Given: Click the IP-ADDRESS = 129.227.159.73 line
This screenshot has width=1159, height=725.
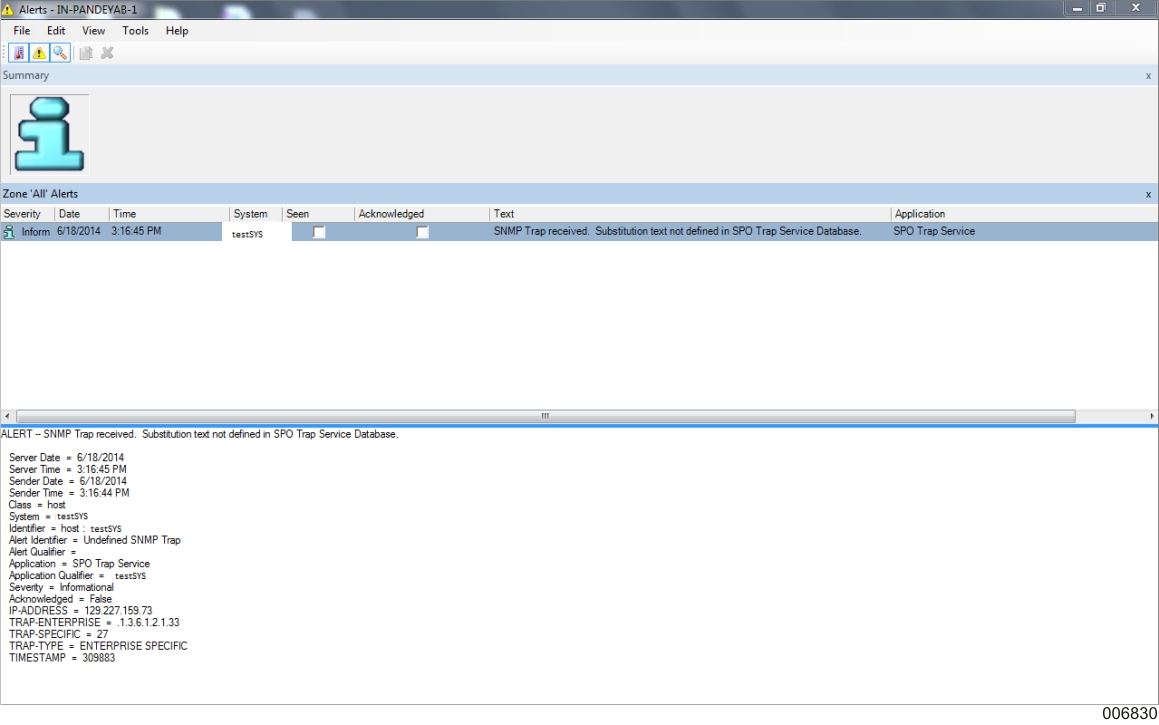Looking at the screenshot, I should pos(81,611).
